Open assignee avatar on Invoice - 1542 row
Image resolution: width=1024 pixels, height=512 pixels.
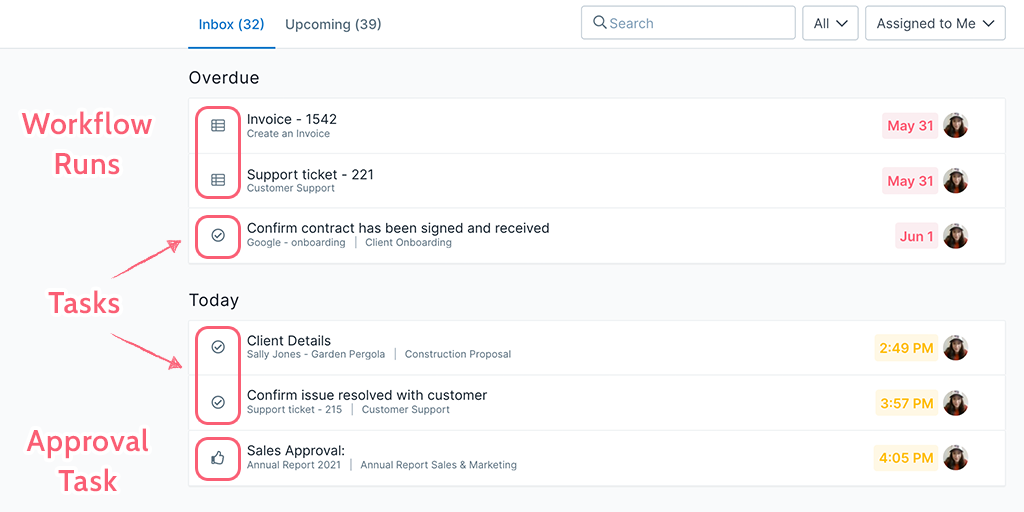pos(955,126)
